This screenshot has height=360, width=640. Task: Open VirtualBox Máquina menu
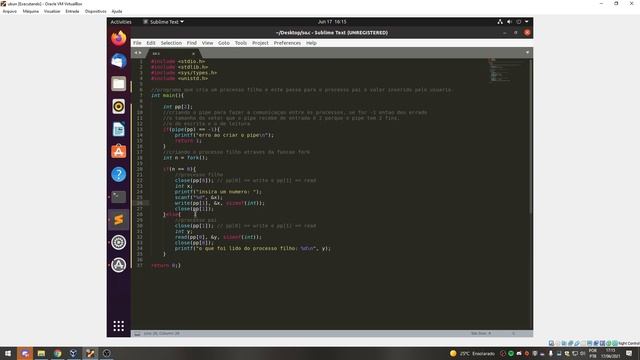(x=31, y=11)
